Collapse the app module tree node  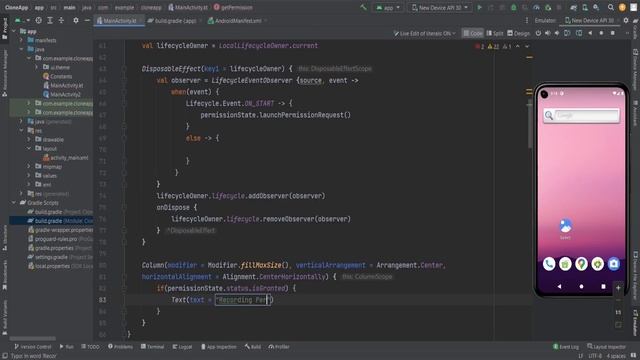(x=14, y=31)
